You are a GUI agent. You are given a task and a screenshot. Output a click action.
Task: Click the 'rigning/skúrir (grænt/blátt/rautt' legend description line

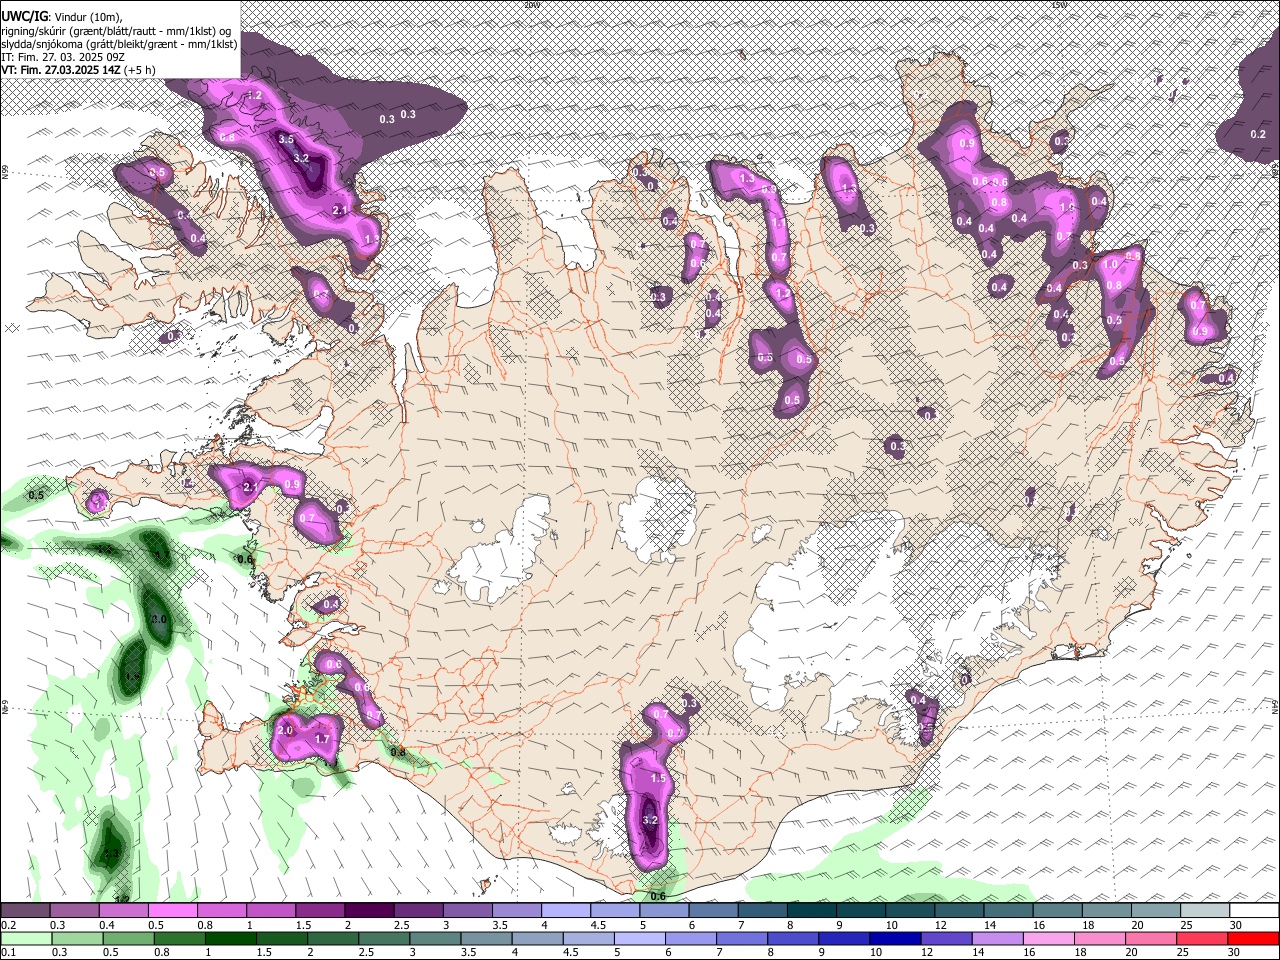116,30
